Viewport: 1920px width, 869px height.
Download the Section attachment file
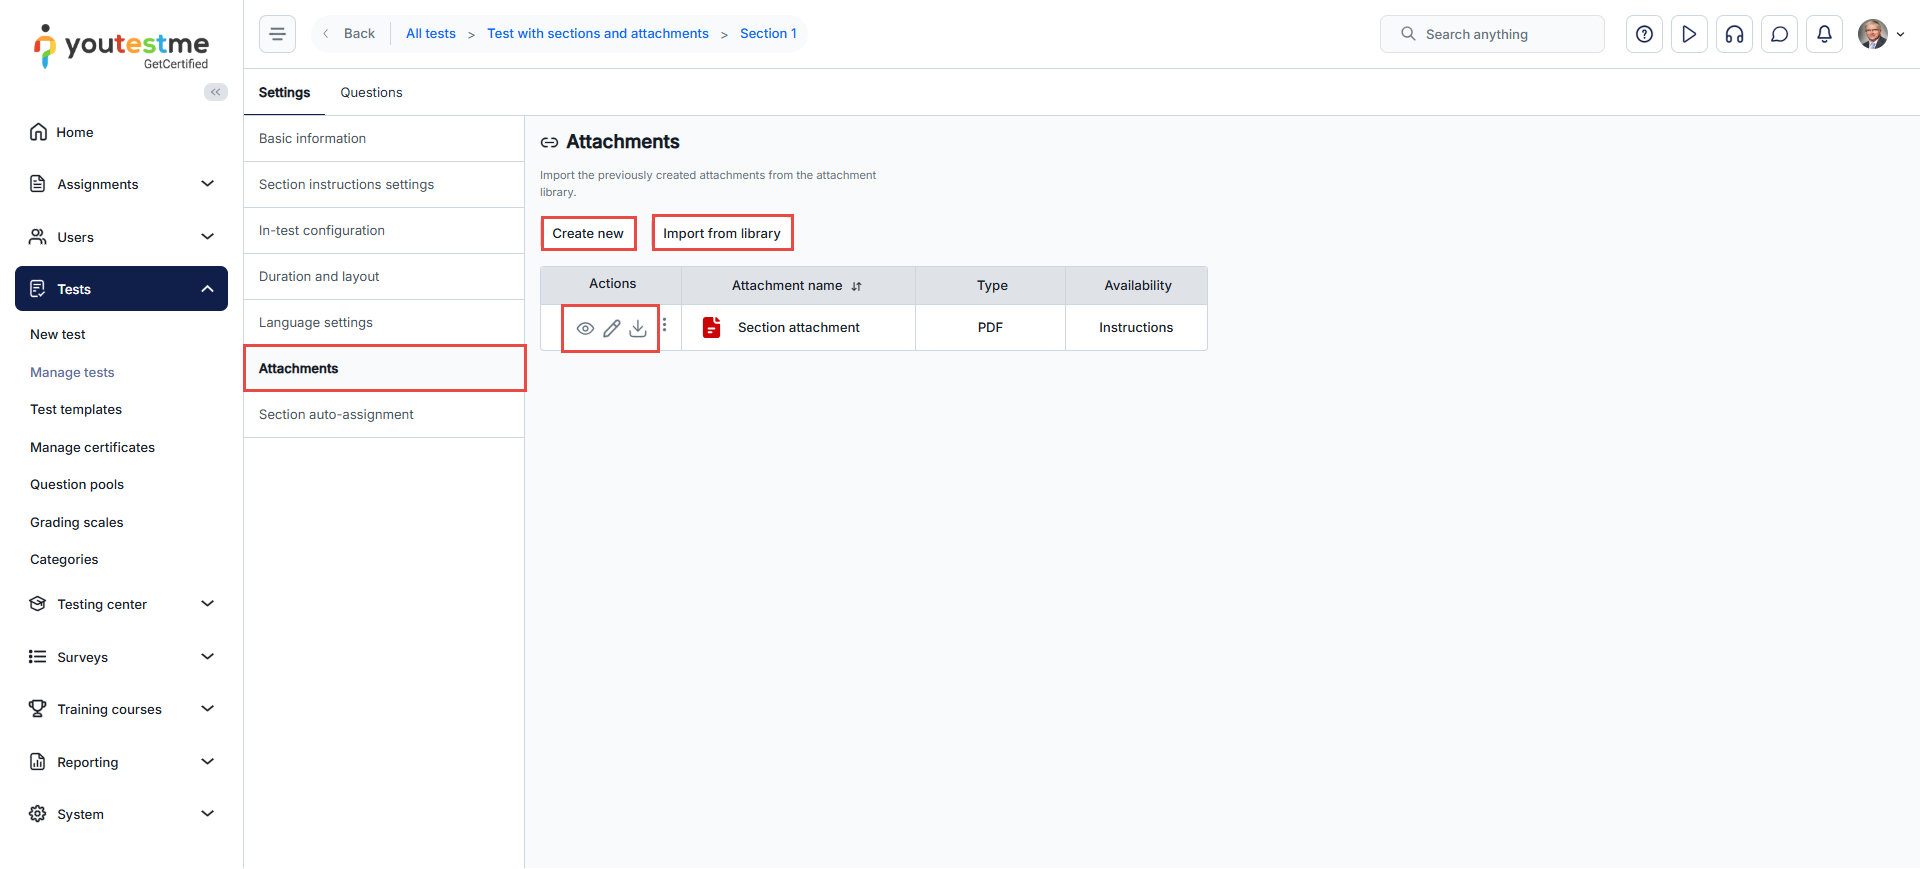(638, 328)
